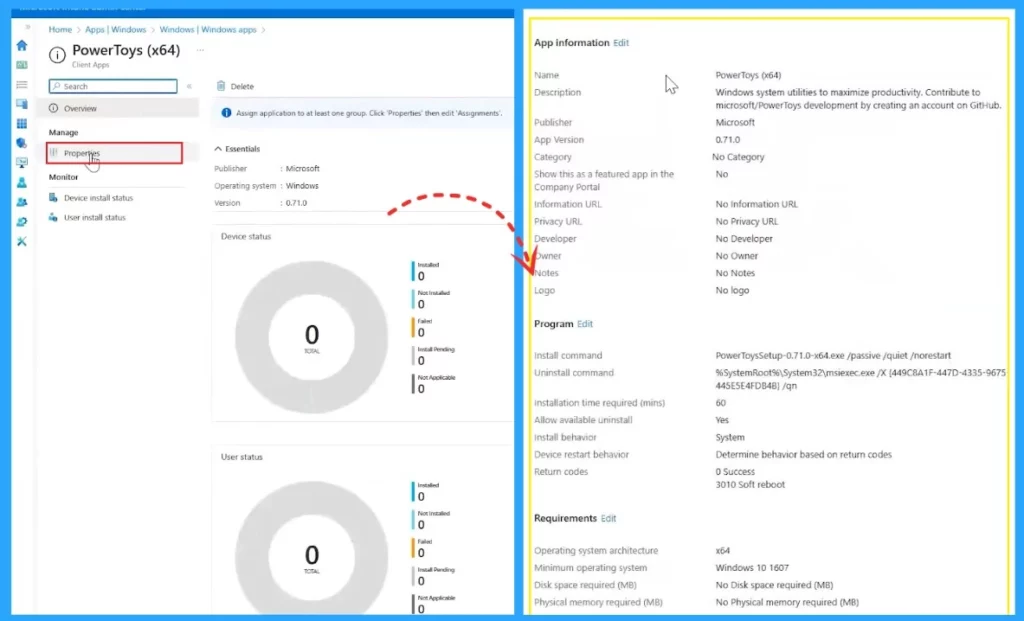Open the Groups icon in left rail
1024x621 pixels.
[22, 202]
